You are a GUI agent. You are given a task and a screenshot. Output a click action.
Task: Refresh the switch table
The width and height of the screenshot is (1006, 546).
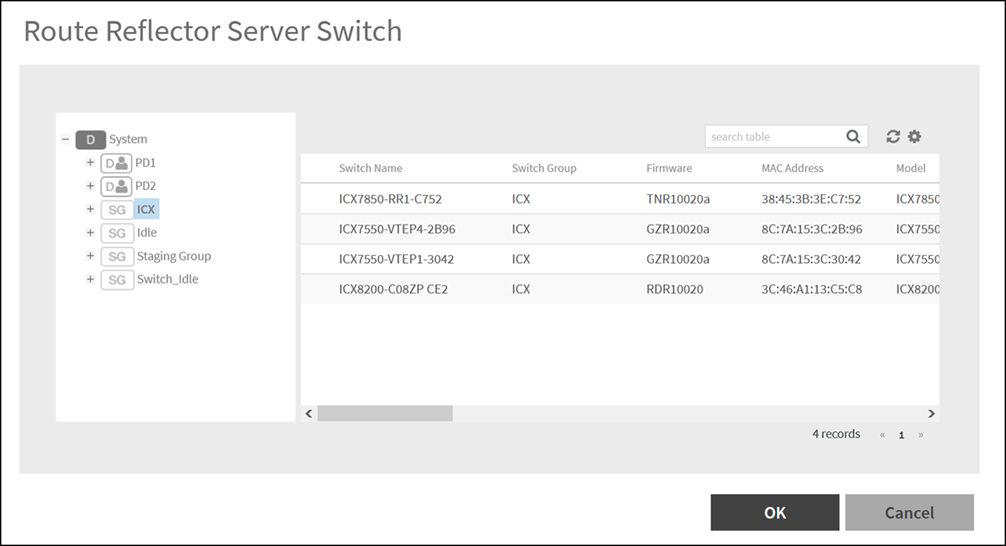(893, 137)
